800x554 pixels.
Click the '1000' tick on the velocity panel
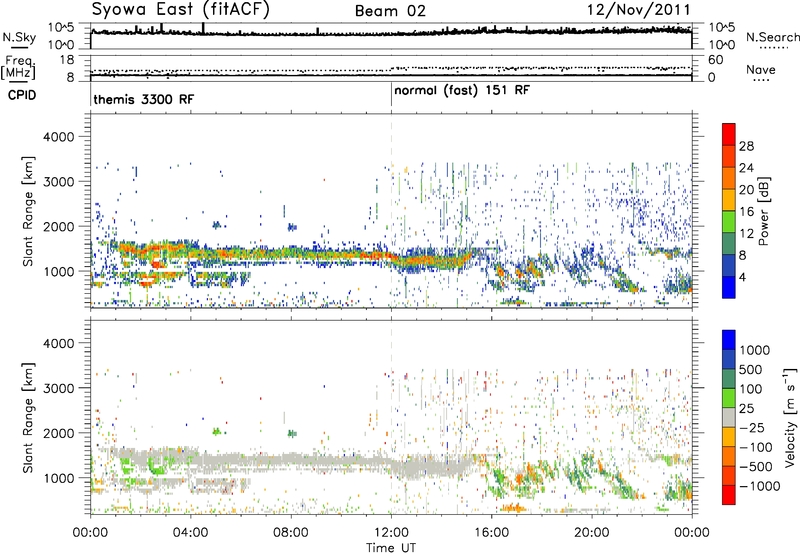[58, 478]
